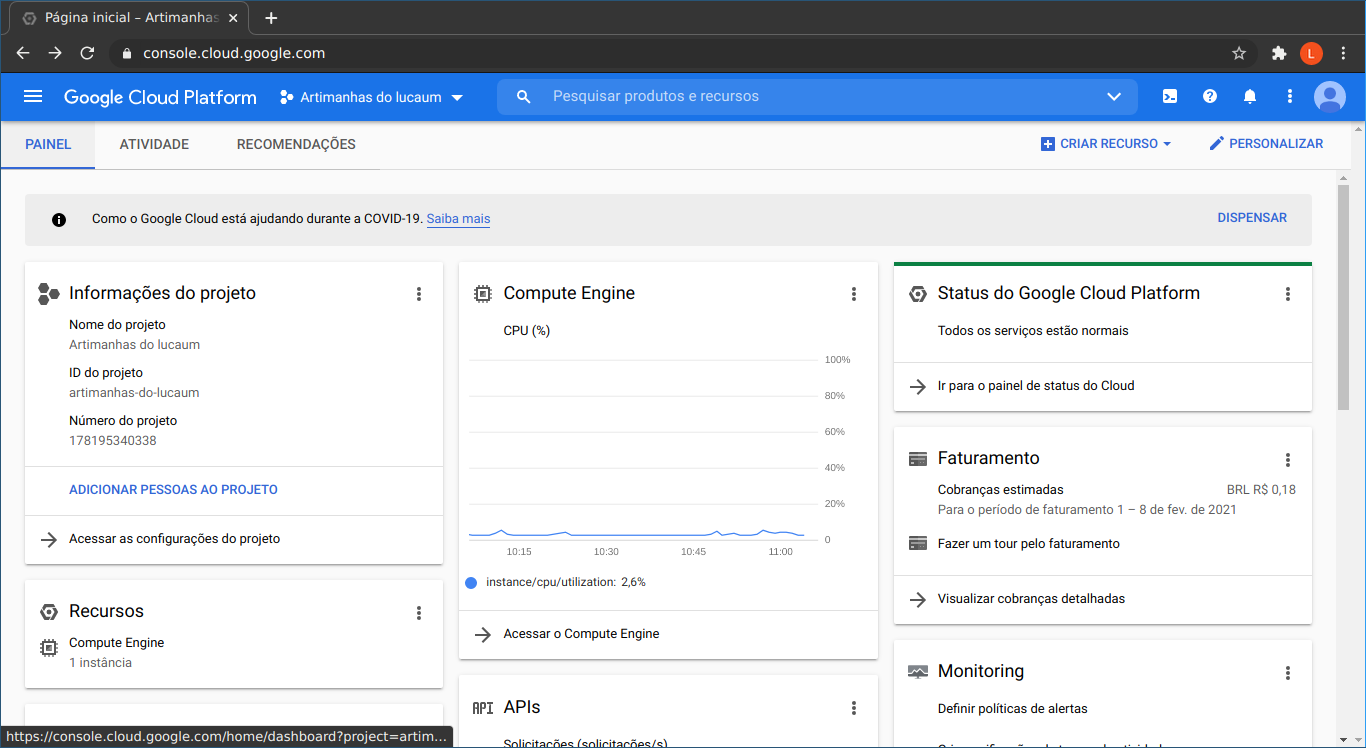Reload the page with the refresh icon
The height and width of the screenshot is (748, 1366).
pyautogui.click(x=87, y=53)
